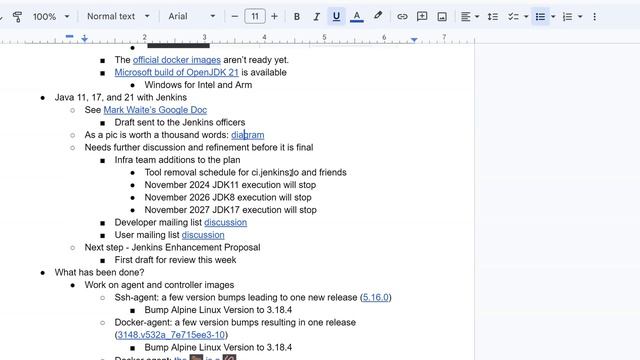The image size is (640, 360).
Task: Click 'Next step - Jenkins Enhancement Proposal' line
Action: (172, 247)
